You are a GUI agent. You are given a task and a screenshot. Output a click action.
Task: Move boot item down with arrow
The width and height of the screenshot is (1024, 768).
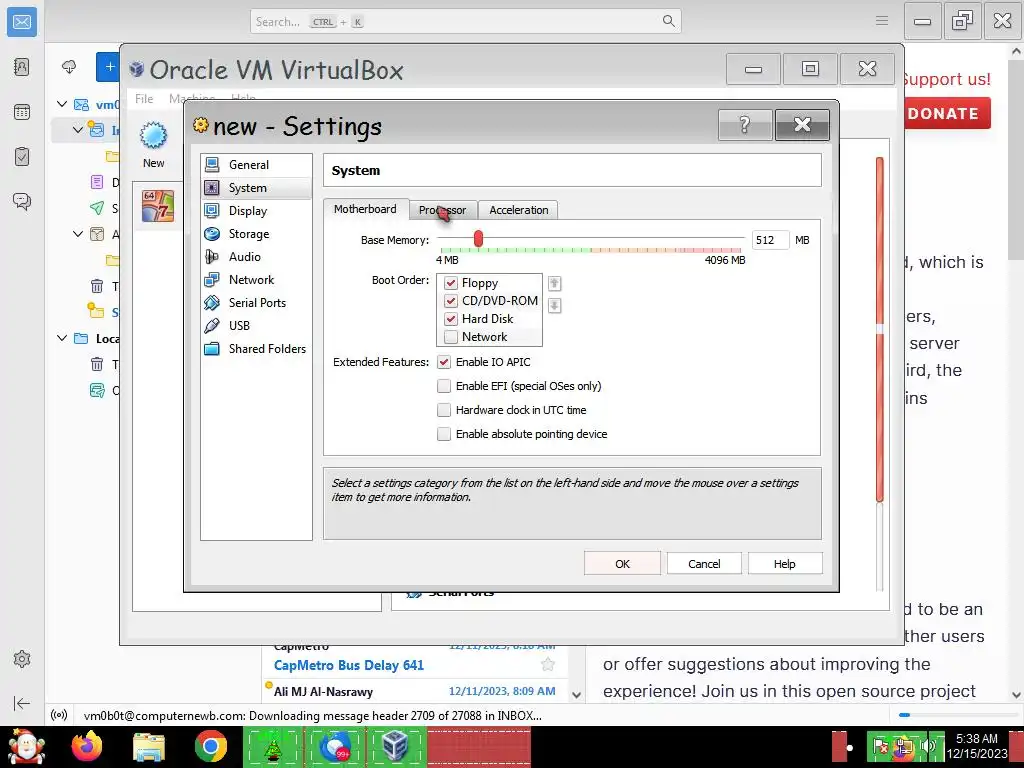click(x=554, y=305)
